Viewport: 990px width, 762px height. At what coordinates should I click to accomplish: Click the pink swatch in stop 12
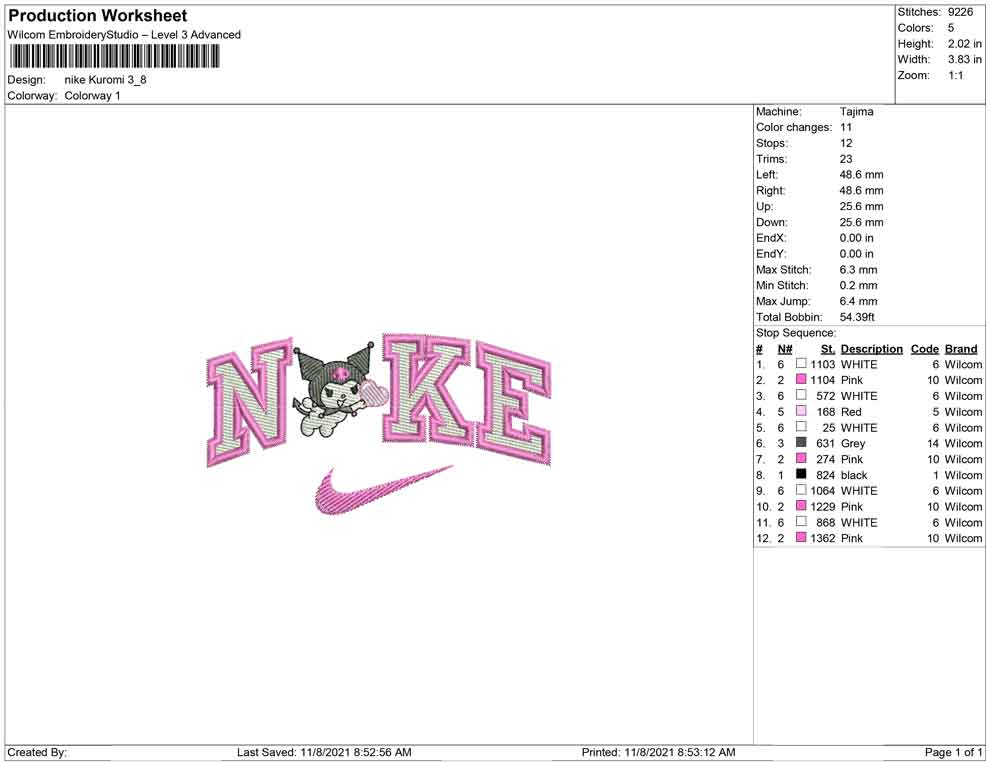point(801,537)
